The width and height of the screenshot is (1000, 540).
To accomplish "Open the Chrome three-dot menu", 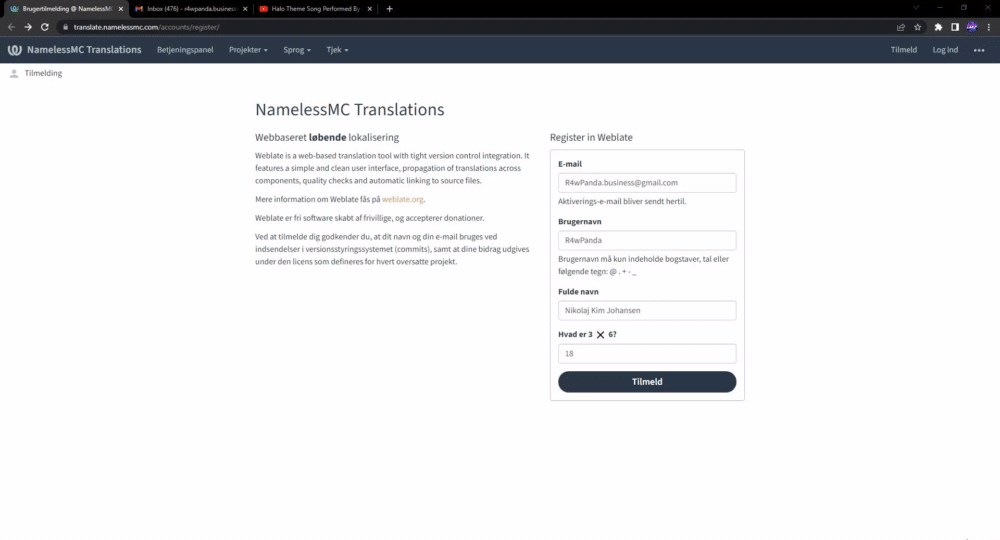I will coord(989,27).
